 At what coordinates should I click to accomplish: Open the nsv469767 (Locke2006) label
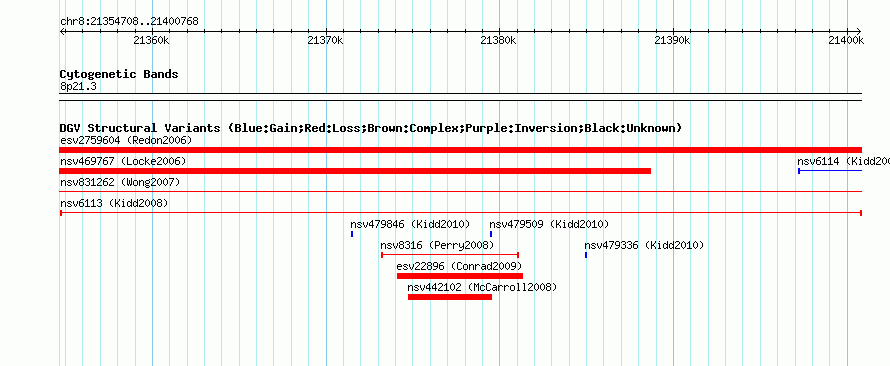coord(123,162)
